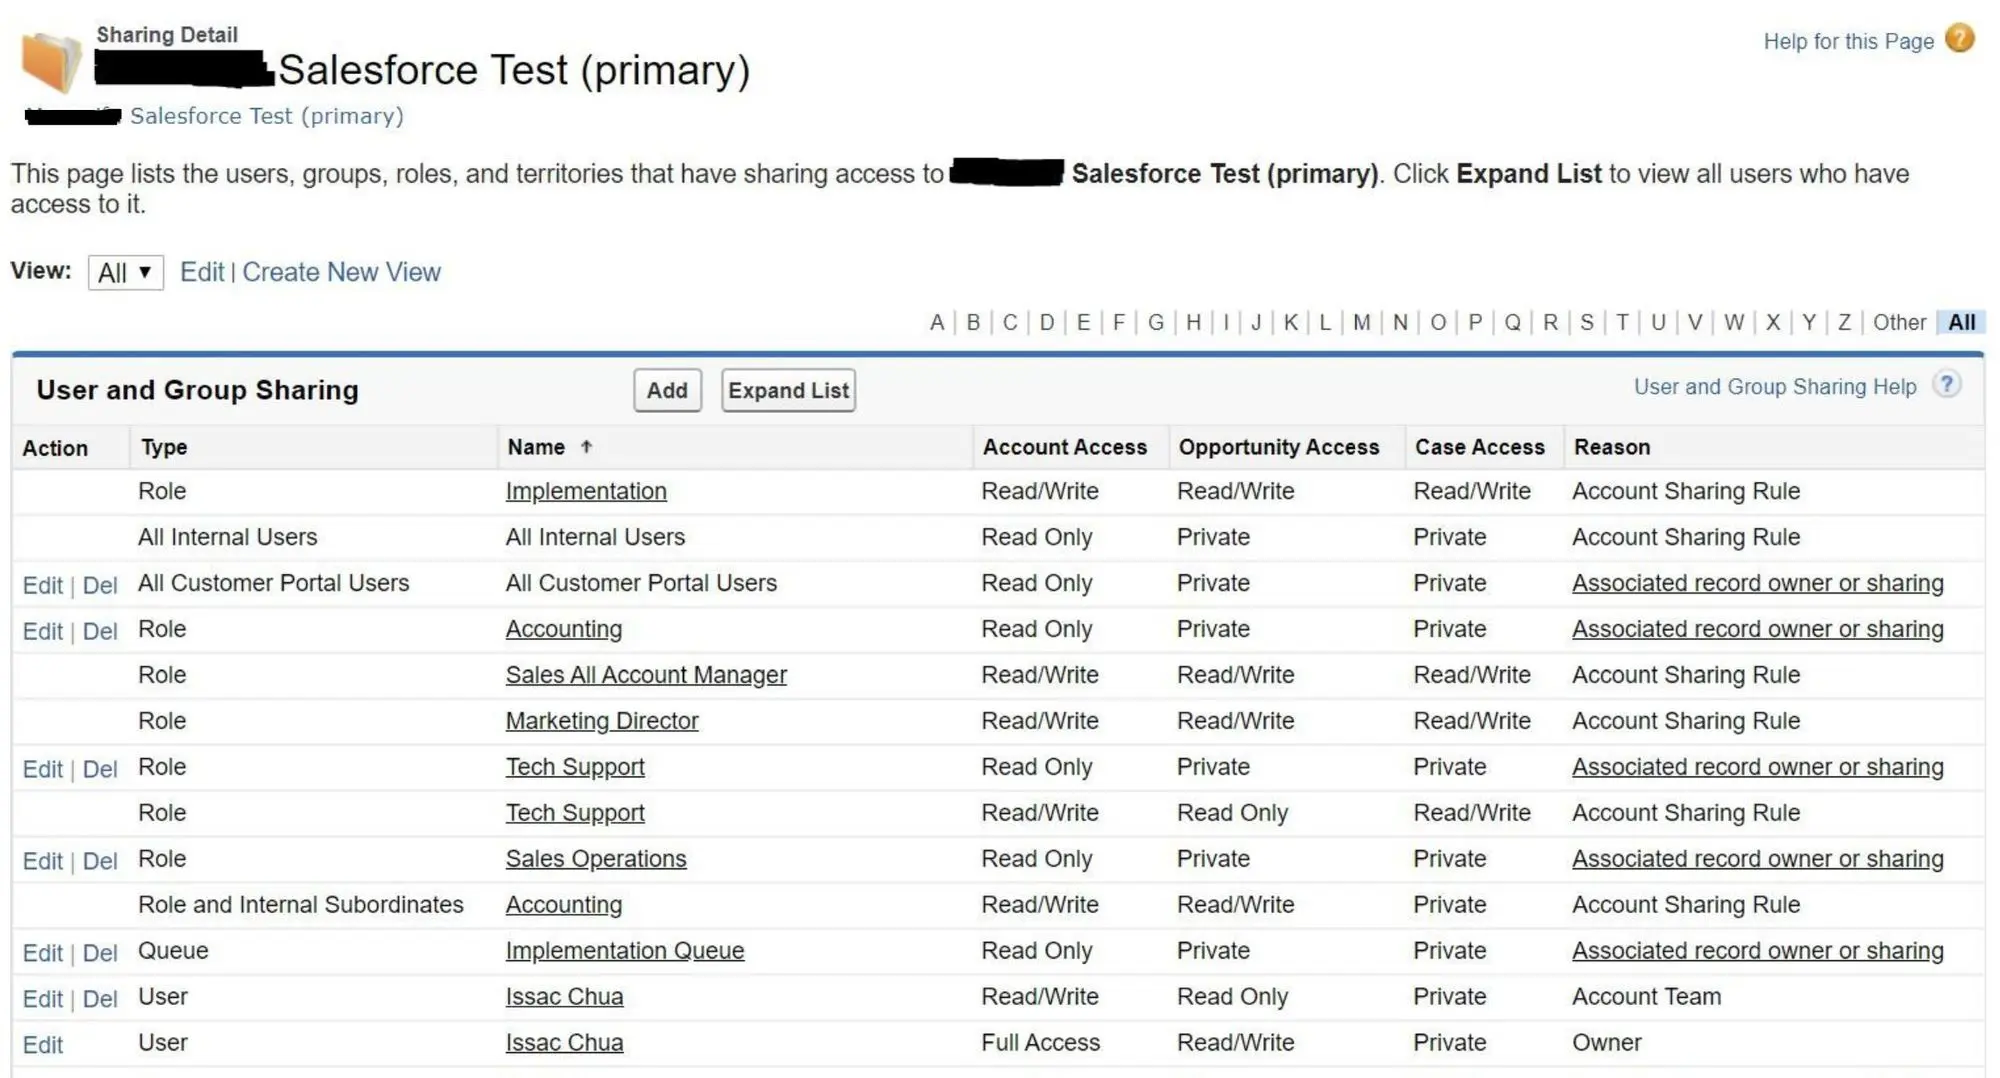Delete All Customer Portal Users sharing

pos(100,585)
